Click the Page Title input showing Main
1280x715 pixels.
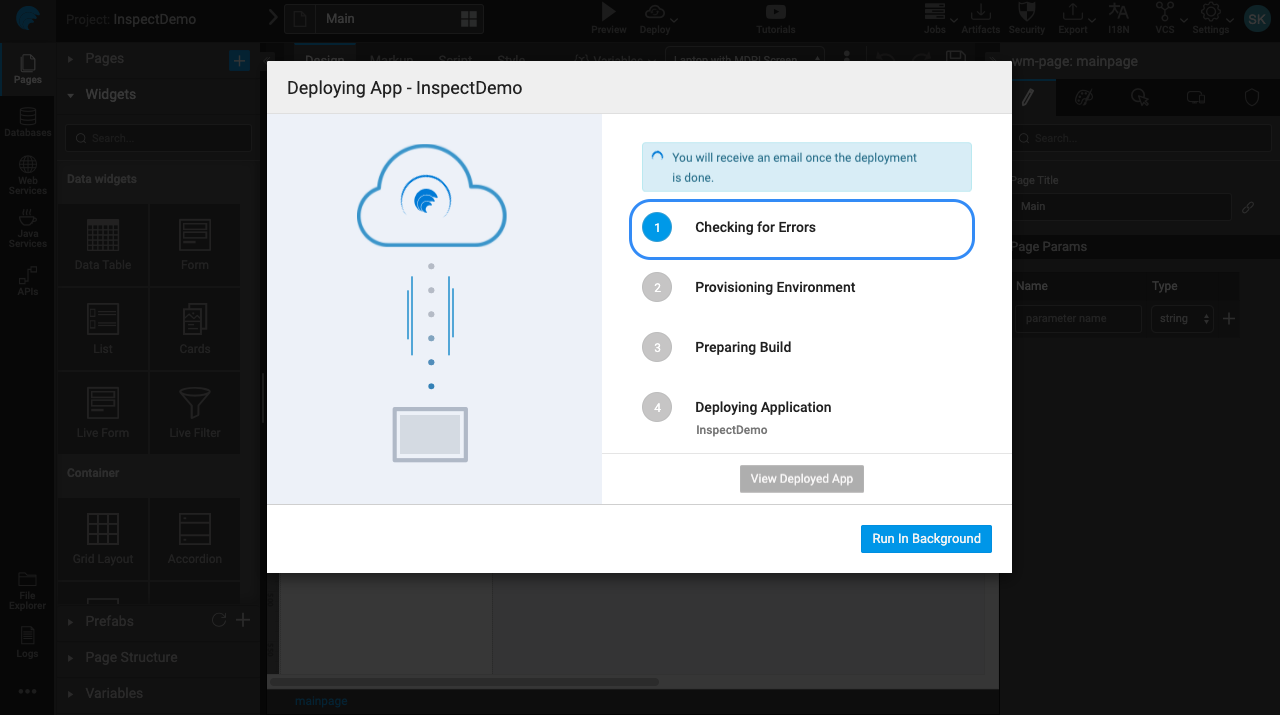pyautogui.click(x=1120, y=207)
